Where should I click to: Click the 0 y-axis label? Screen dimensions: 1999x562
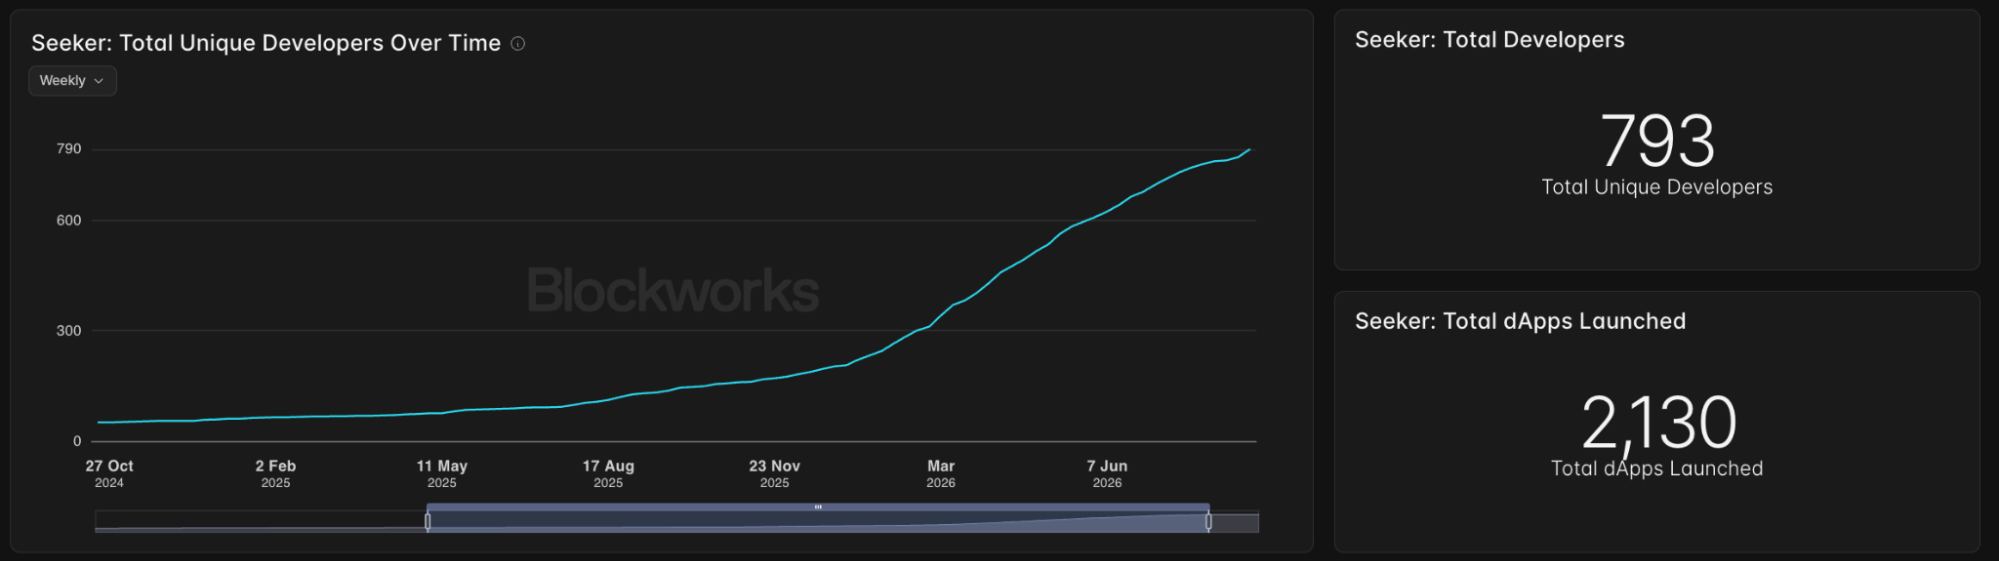(x=77, y=441)
